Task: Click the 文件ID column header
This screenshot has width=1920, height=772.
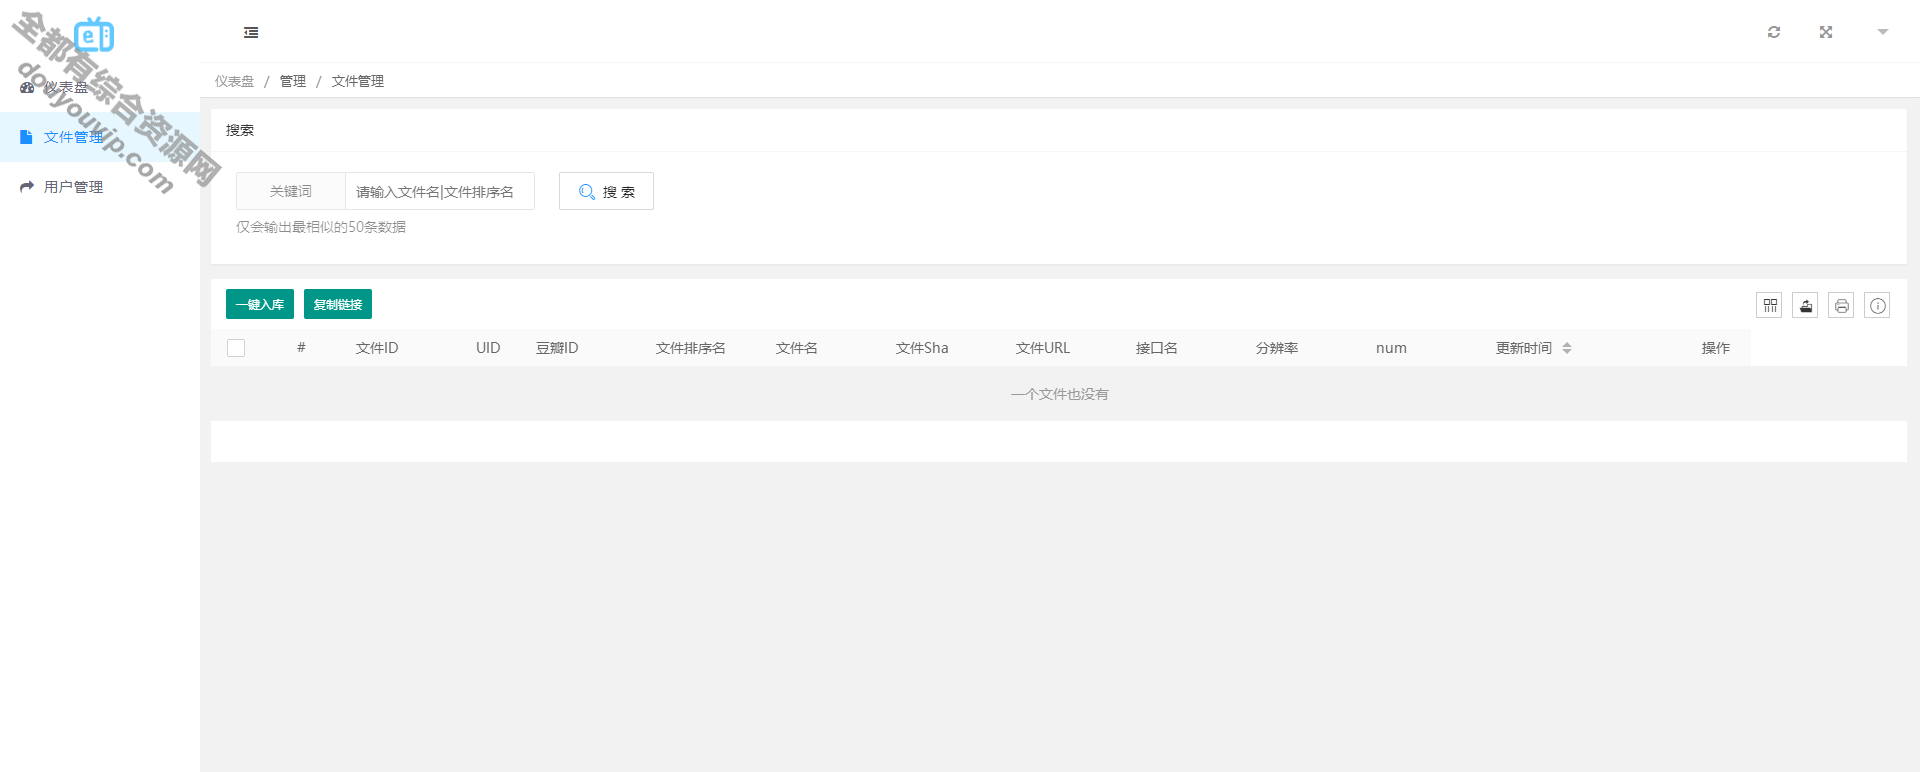Action: [377, 348]
